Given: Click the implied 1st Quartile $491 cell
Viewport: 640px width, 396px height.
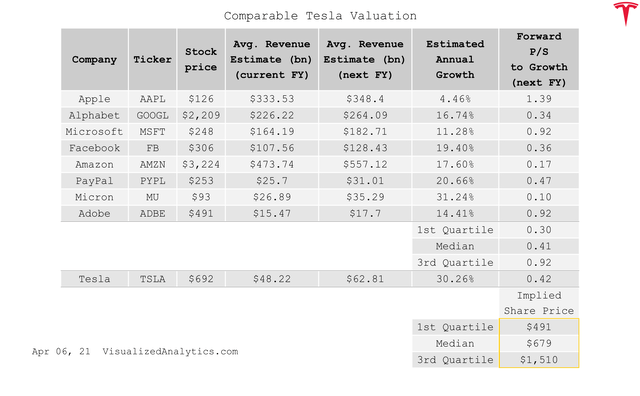Looking at the screenshot, I should 539,327.
